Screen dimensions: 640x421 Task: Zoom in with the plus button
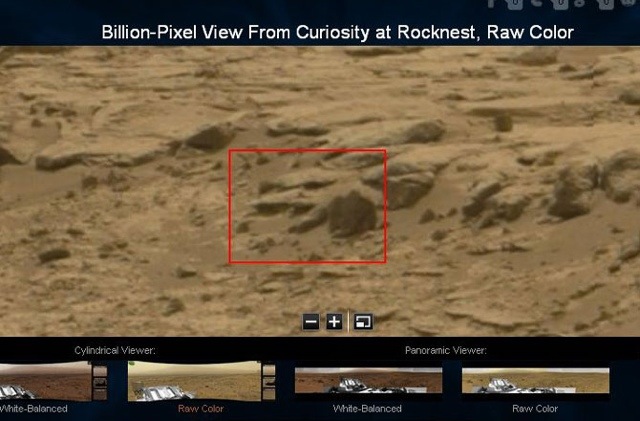coord(334,322)
